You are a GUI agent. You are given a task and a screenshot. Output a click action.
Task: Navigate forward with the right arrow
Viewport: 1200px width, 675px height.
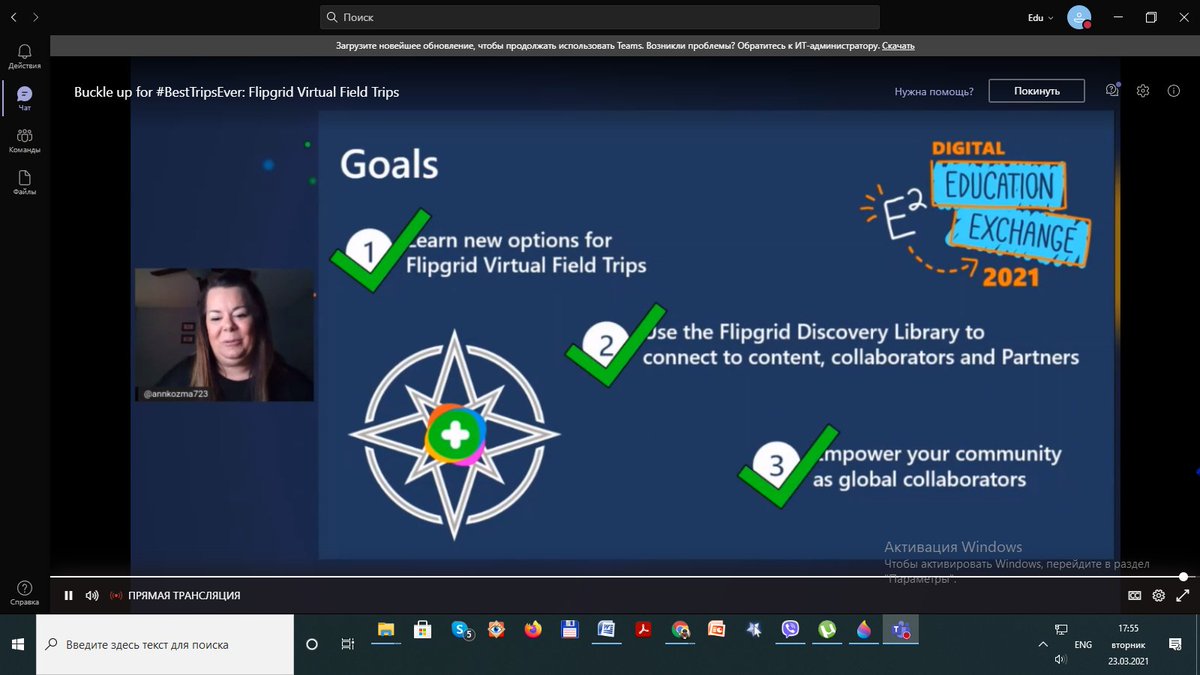[x=36, y=17]
